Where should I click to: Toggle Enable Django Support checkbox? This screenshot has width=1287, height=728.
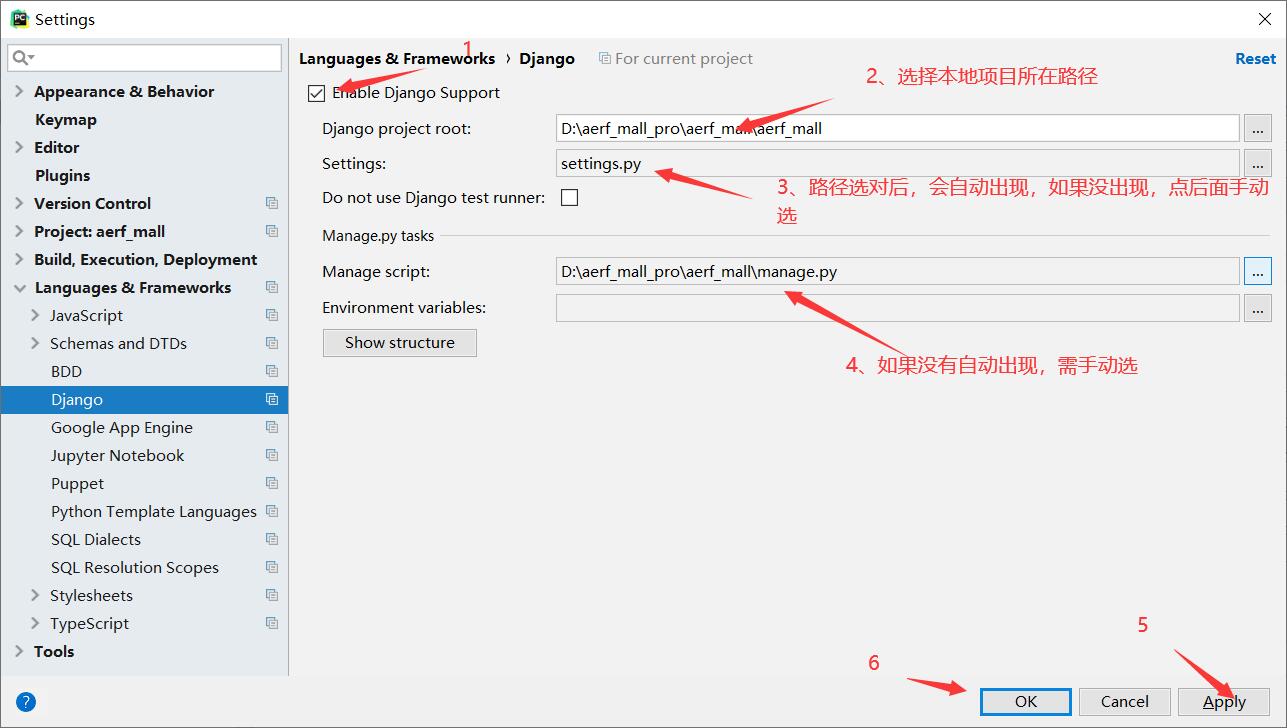pyautogui.click(x=317, y=93)
